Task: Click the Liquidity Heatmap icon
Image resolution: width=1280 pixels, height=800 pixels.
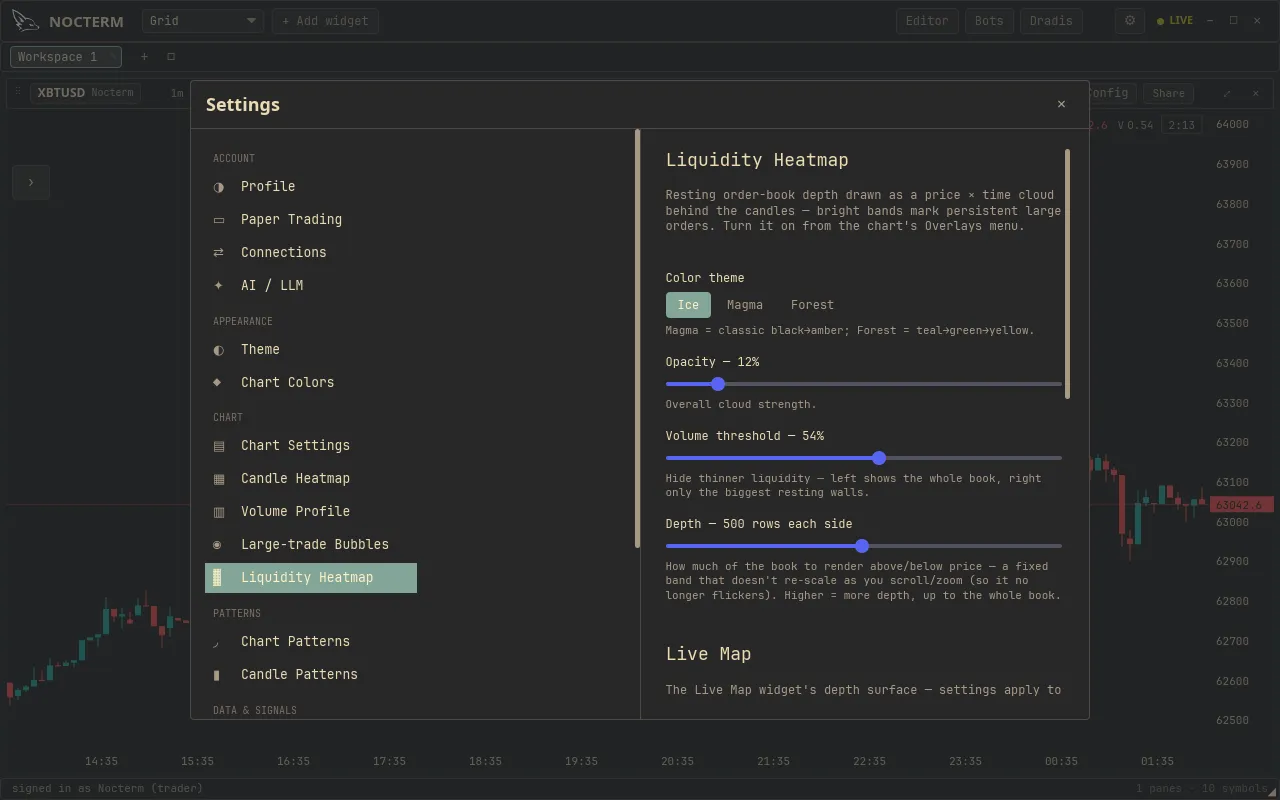Action: coord(218,578)
